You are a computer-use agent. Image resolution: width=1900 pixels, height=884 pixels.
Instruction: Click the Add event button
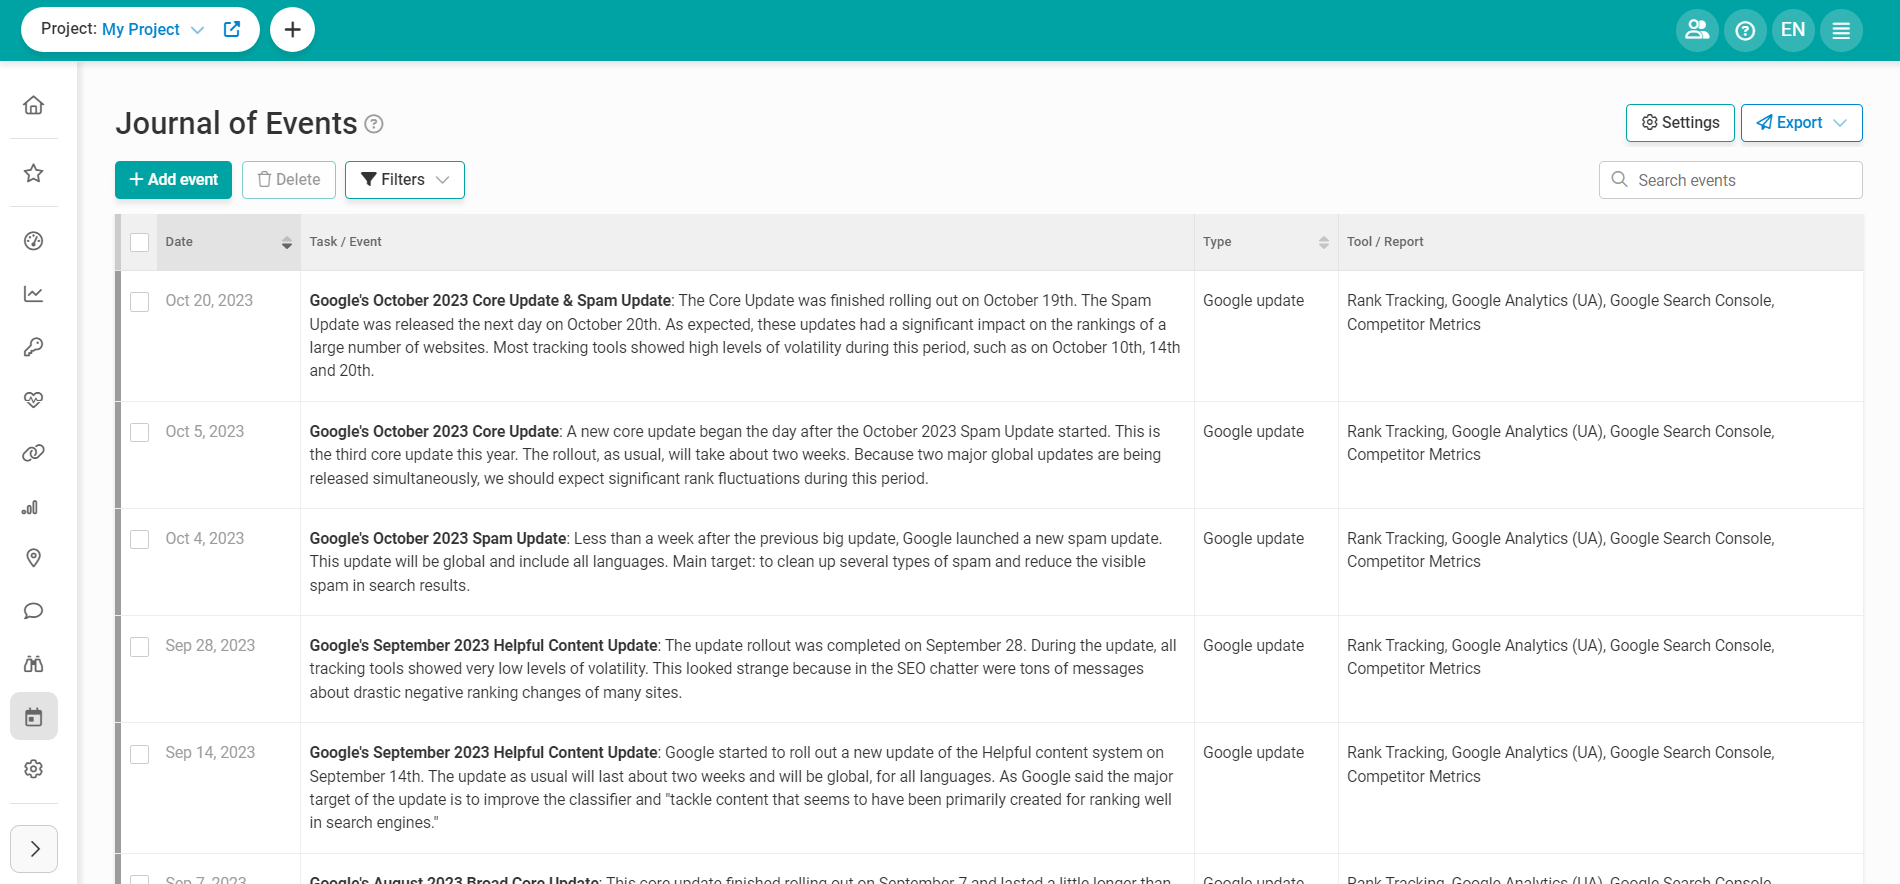tap(173, 180)
